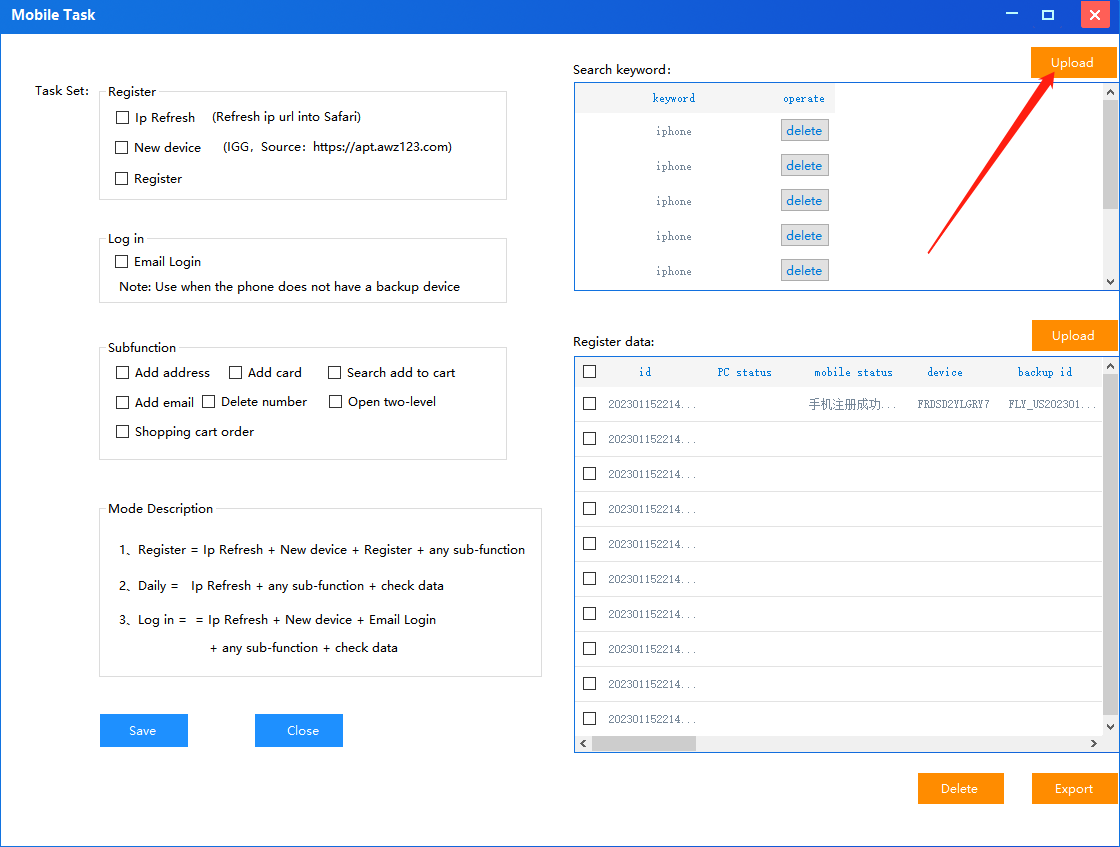Viewport: 1120px width, 847px height.
Task: Select all rows via header checkbox
Action: pyautogui.click(x=589, y=371)
